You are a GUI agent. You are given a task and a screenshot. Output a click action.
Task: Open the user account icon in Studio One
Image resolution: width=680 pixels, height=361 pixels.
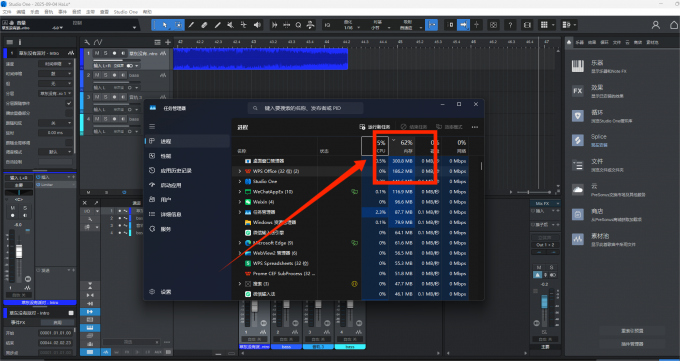tap(656, 25)
